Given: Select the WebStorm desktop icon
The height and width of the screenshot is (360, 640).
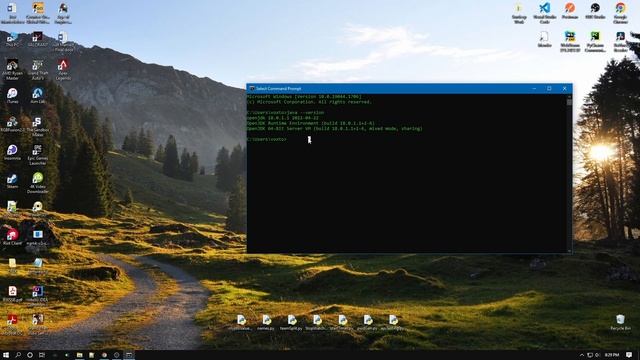Looking at the screenshot, I should pos(570,41).
